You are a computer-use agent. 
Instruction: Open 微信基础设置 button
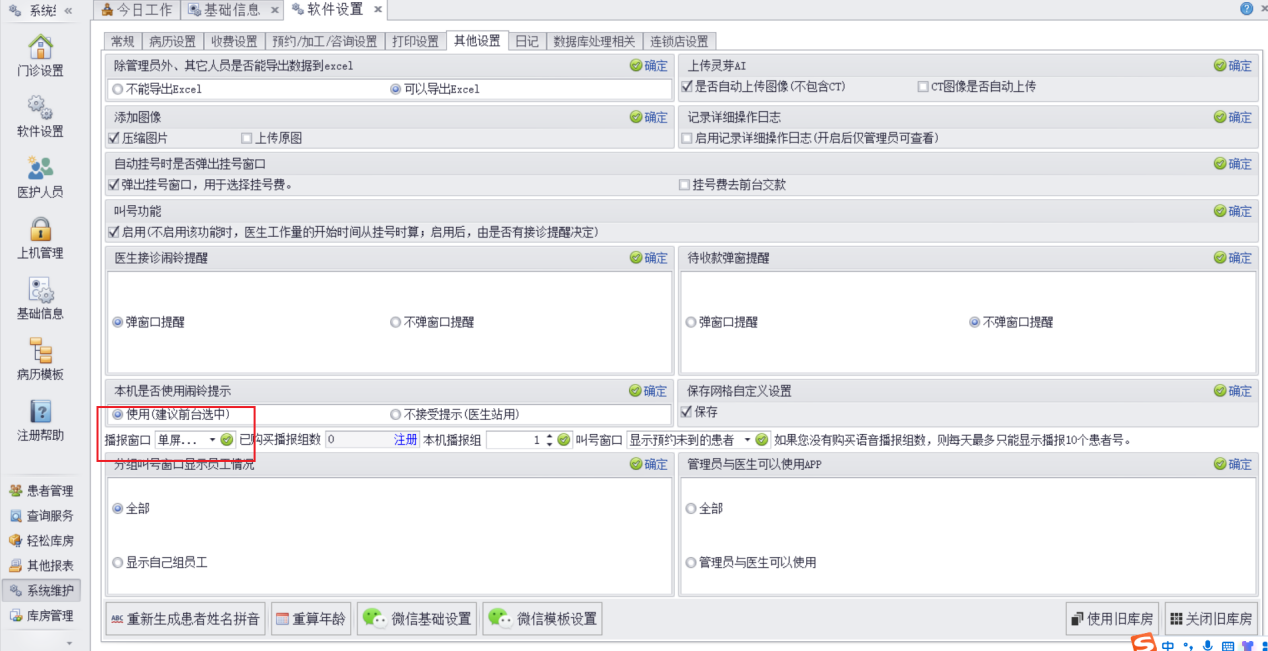tap(417, 619)
